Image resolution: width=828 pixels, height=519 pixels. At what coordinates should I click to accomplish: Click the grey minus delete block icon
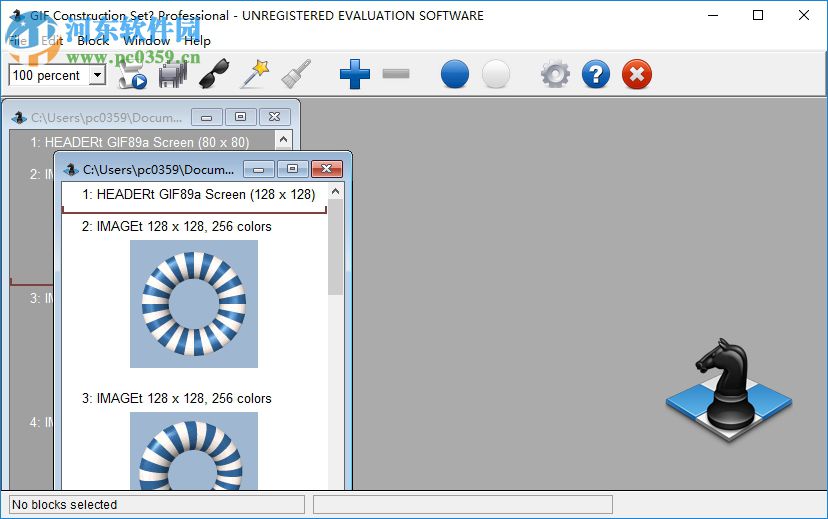pyautogui.click(x=396, y=73)
